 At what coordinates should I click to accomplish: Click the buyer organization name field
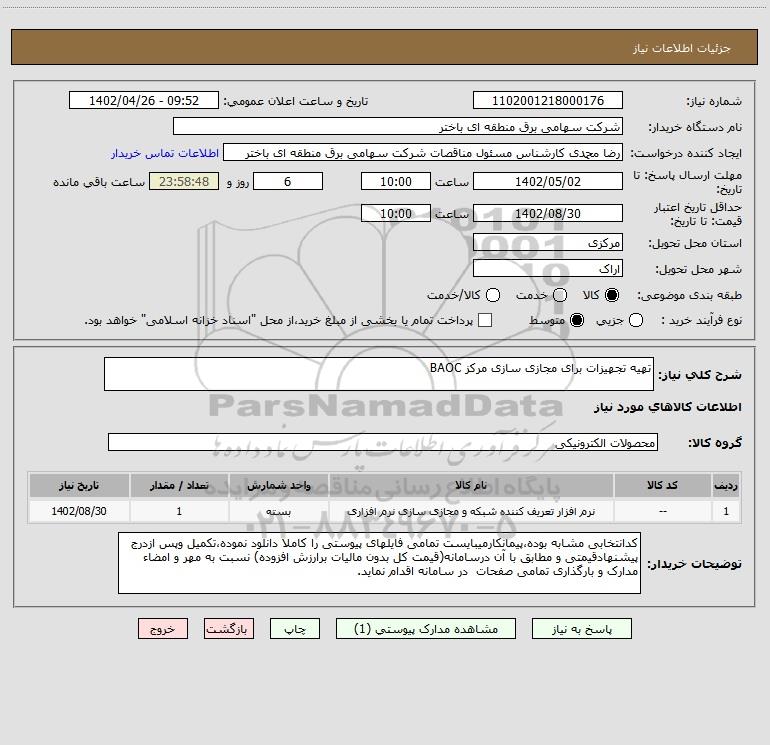[x=398, y=127]
